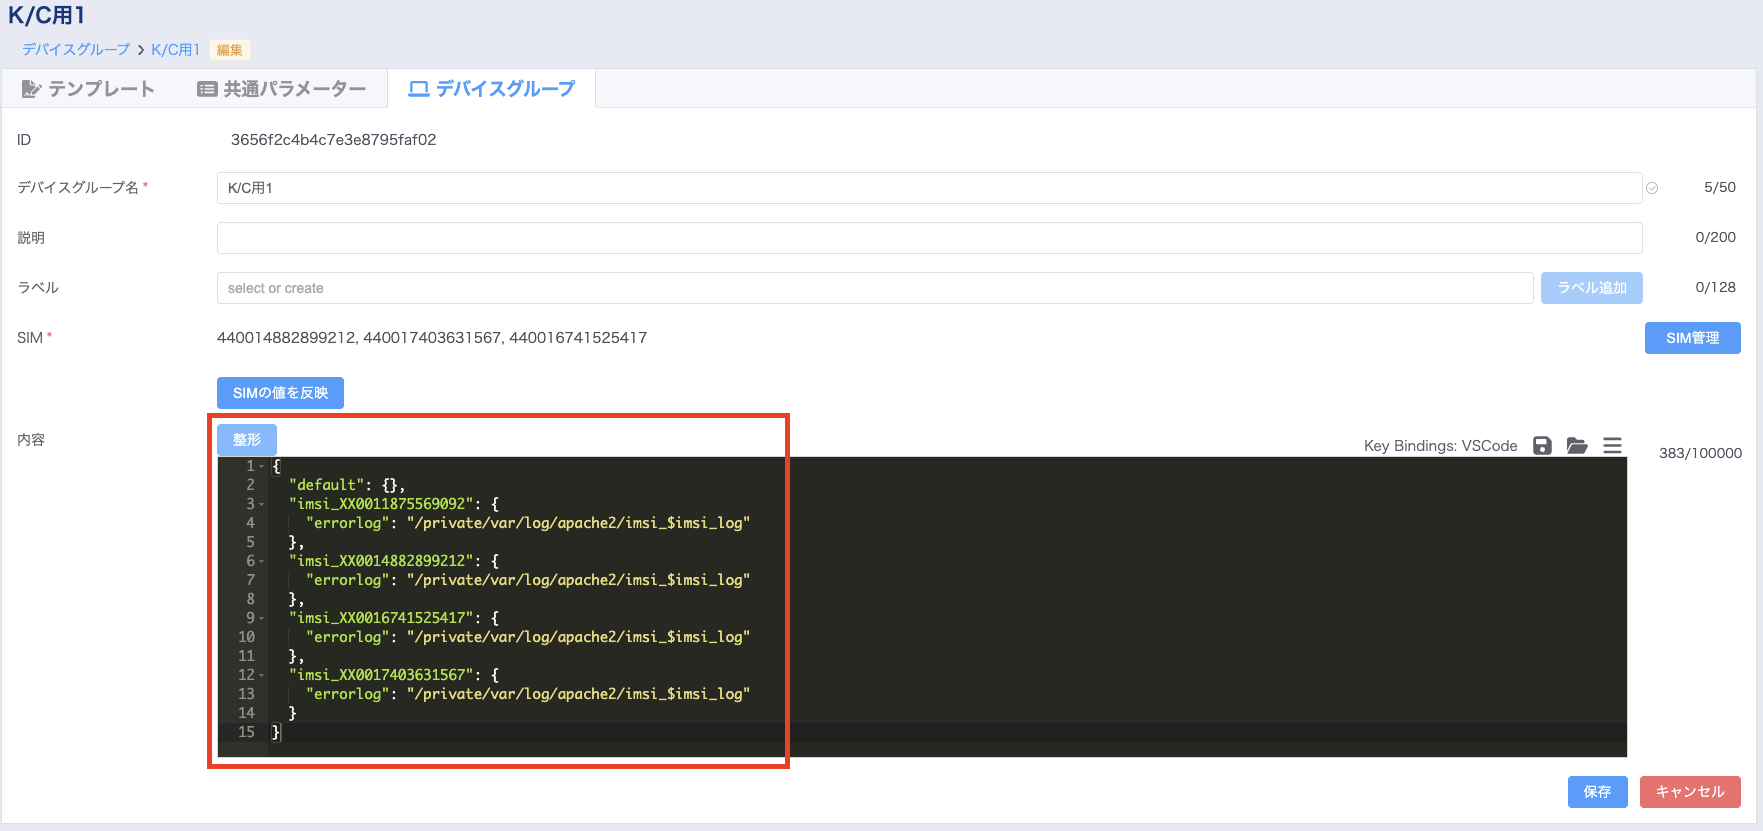Focus the デバイスグループ名 input field

pyautogui.click(x=929, y=188)
